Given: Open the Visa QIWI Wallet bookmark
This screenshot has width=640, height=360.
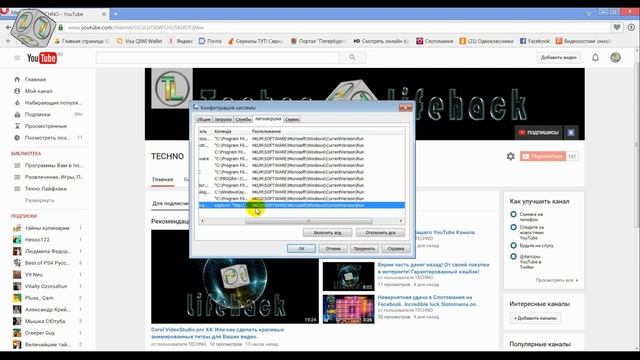Looking at the screenshot, I should point(140,41).
